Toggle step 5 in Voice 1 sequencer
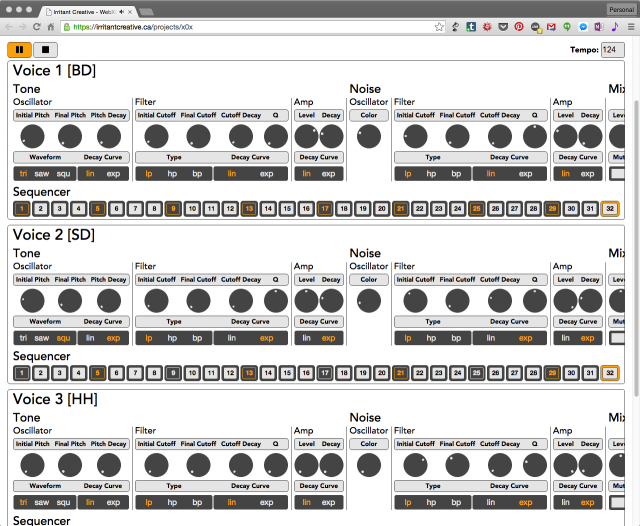The image size is (640, 526). pyautogui.click(x=97, y=209)
